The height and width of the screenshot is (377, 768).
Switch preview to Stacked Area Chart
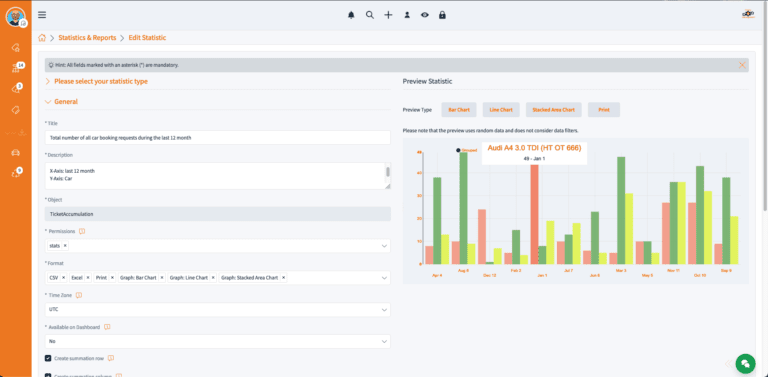pyautogui.click(x=553, y=110)
